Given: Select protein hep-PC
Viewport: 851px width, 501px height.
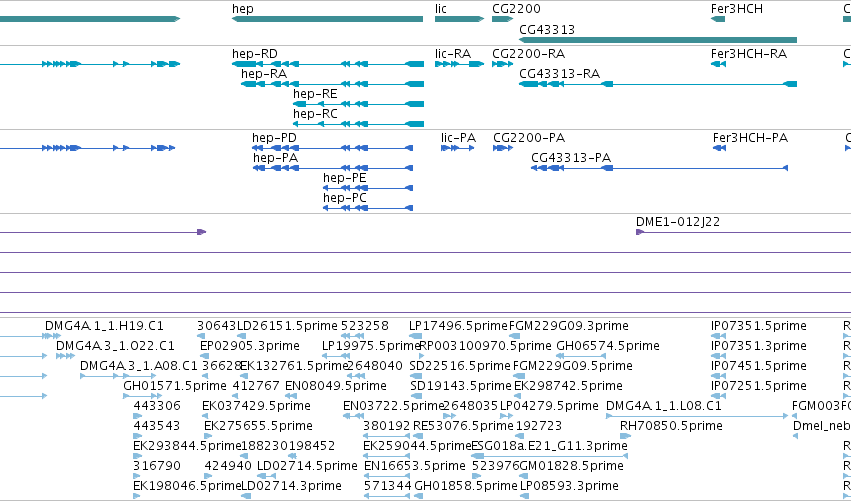Looking at the screenshot, I should tap(368, 208).
